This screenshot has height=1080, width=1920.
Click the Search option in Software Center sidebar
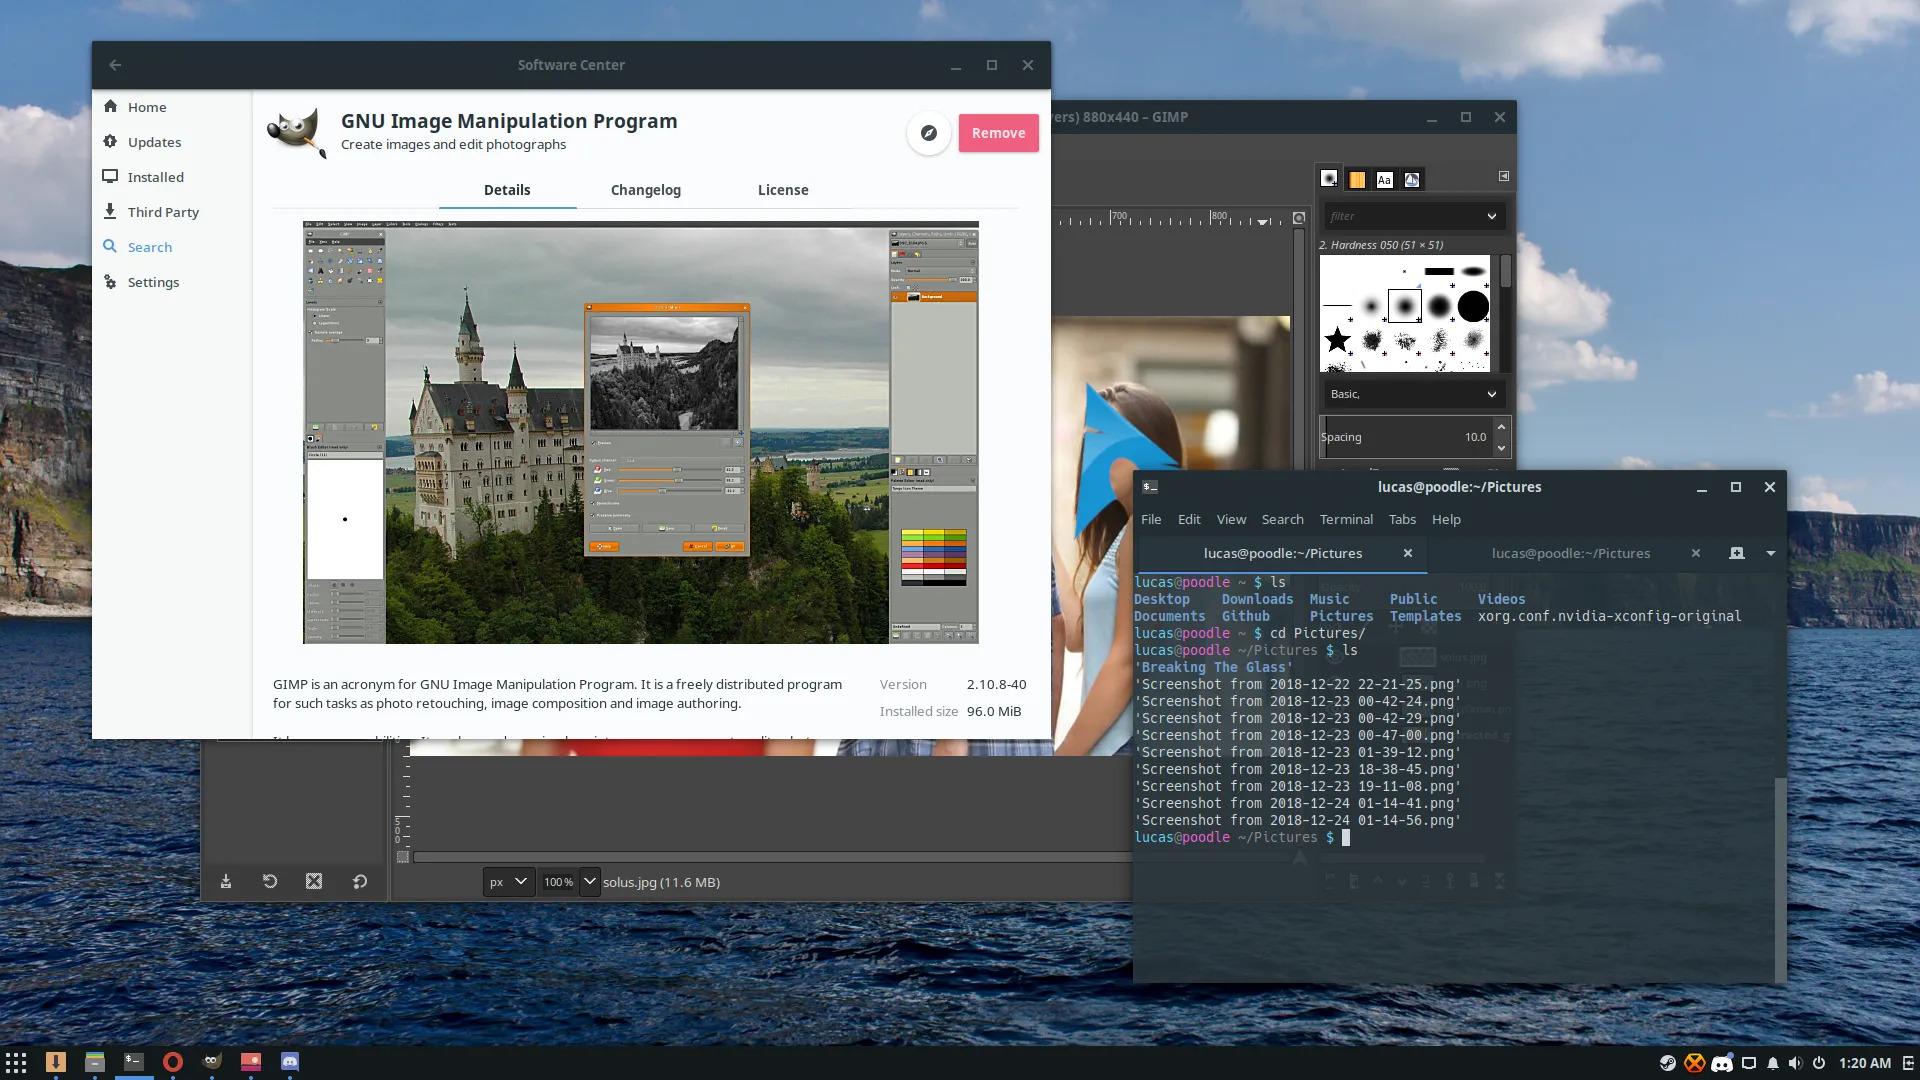(150, 247)
